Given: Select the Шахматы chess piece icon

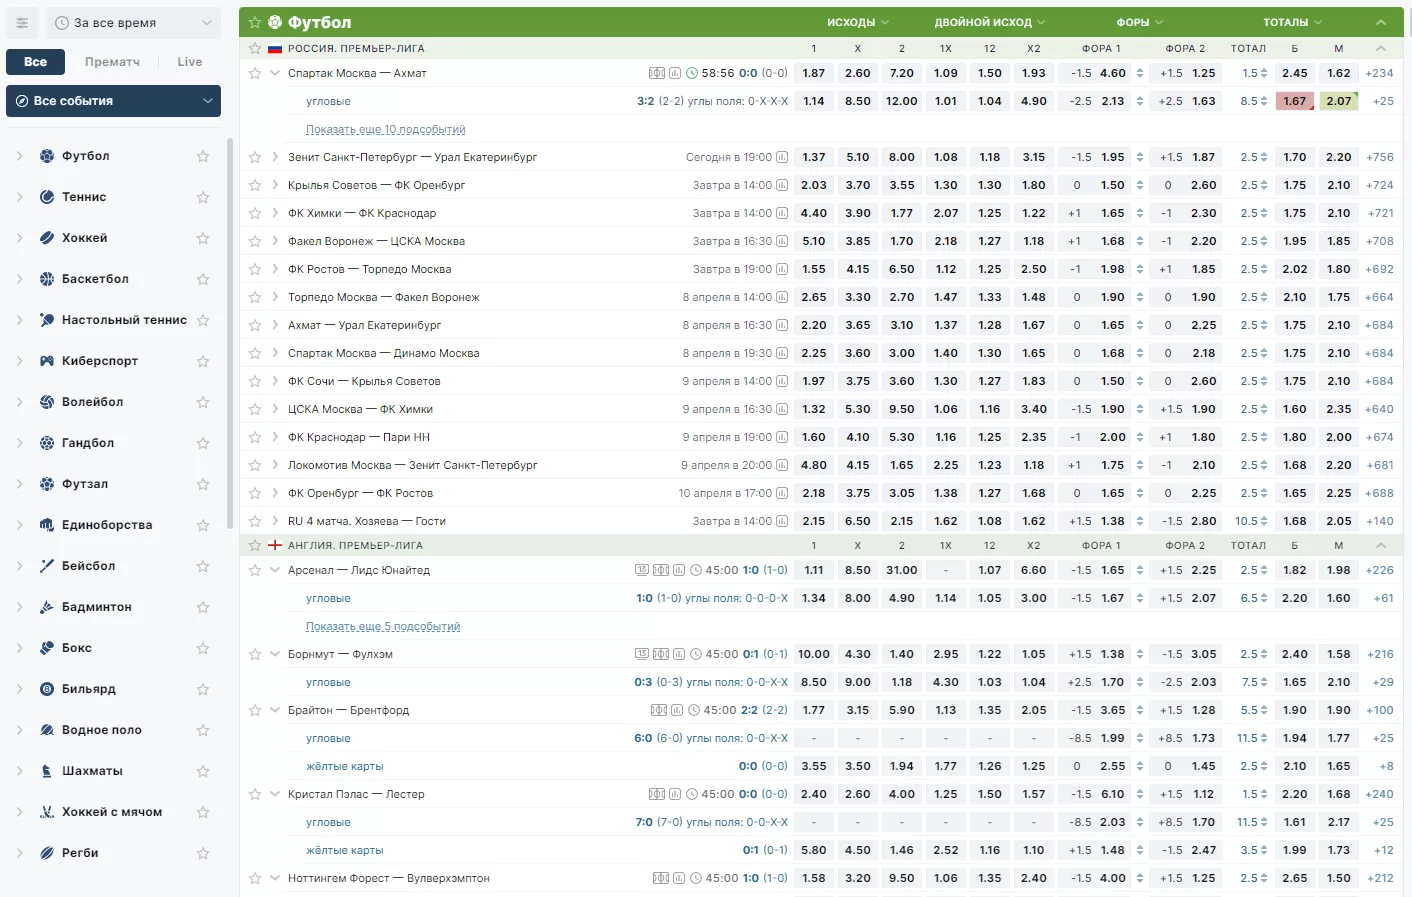Looking at the screenshot, I should (47, 771).
